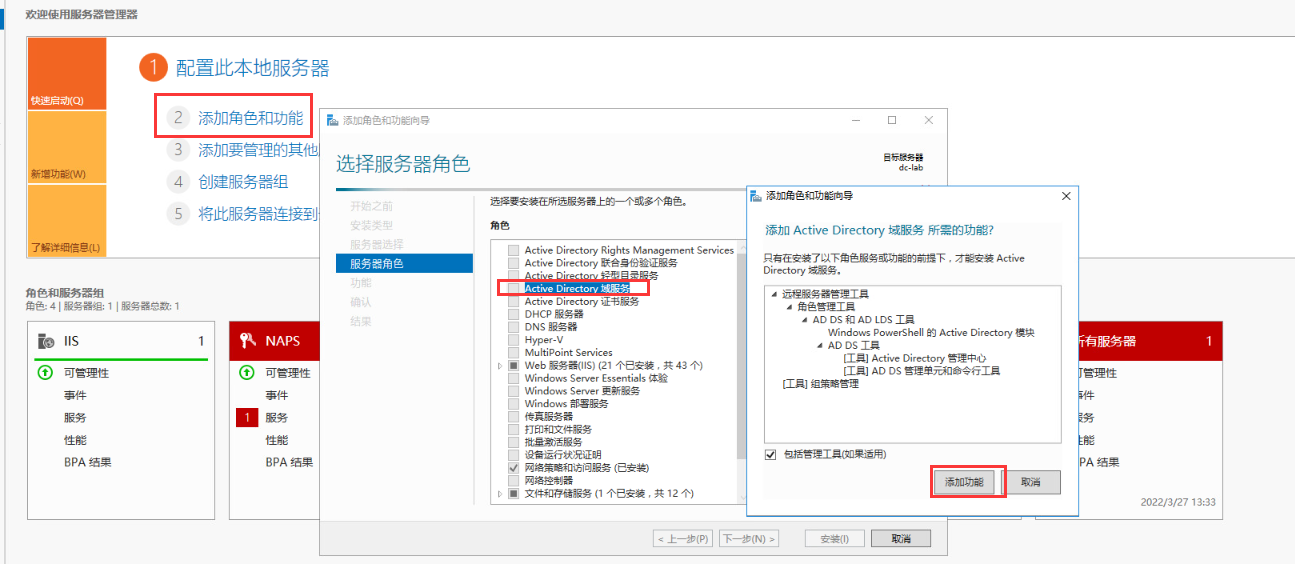
Task: Check the Active Directory Rights Management Services role
Action: pos(513,250)
